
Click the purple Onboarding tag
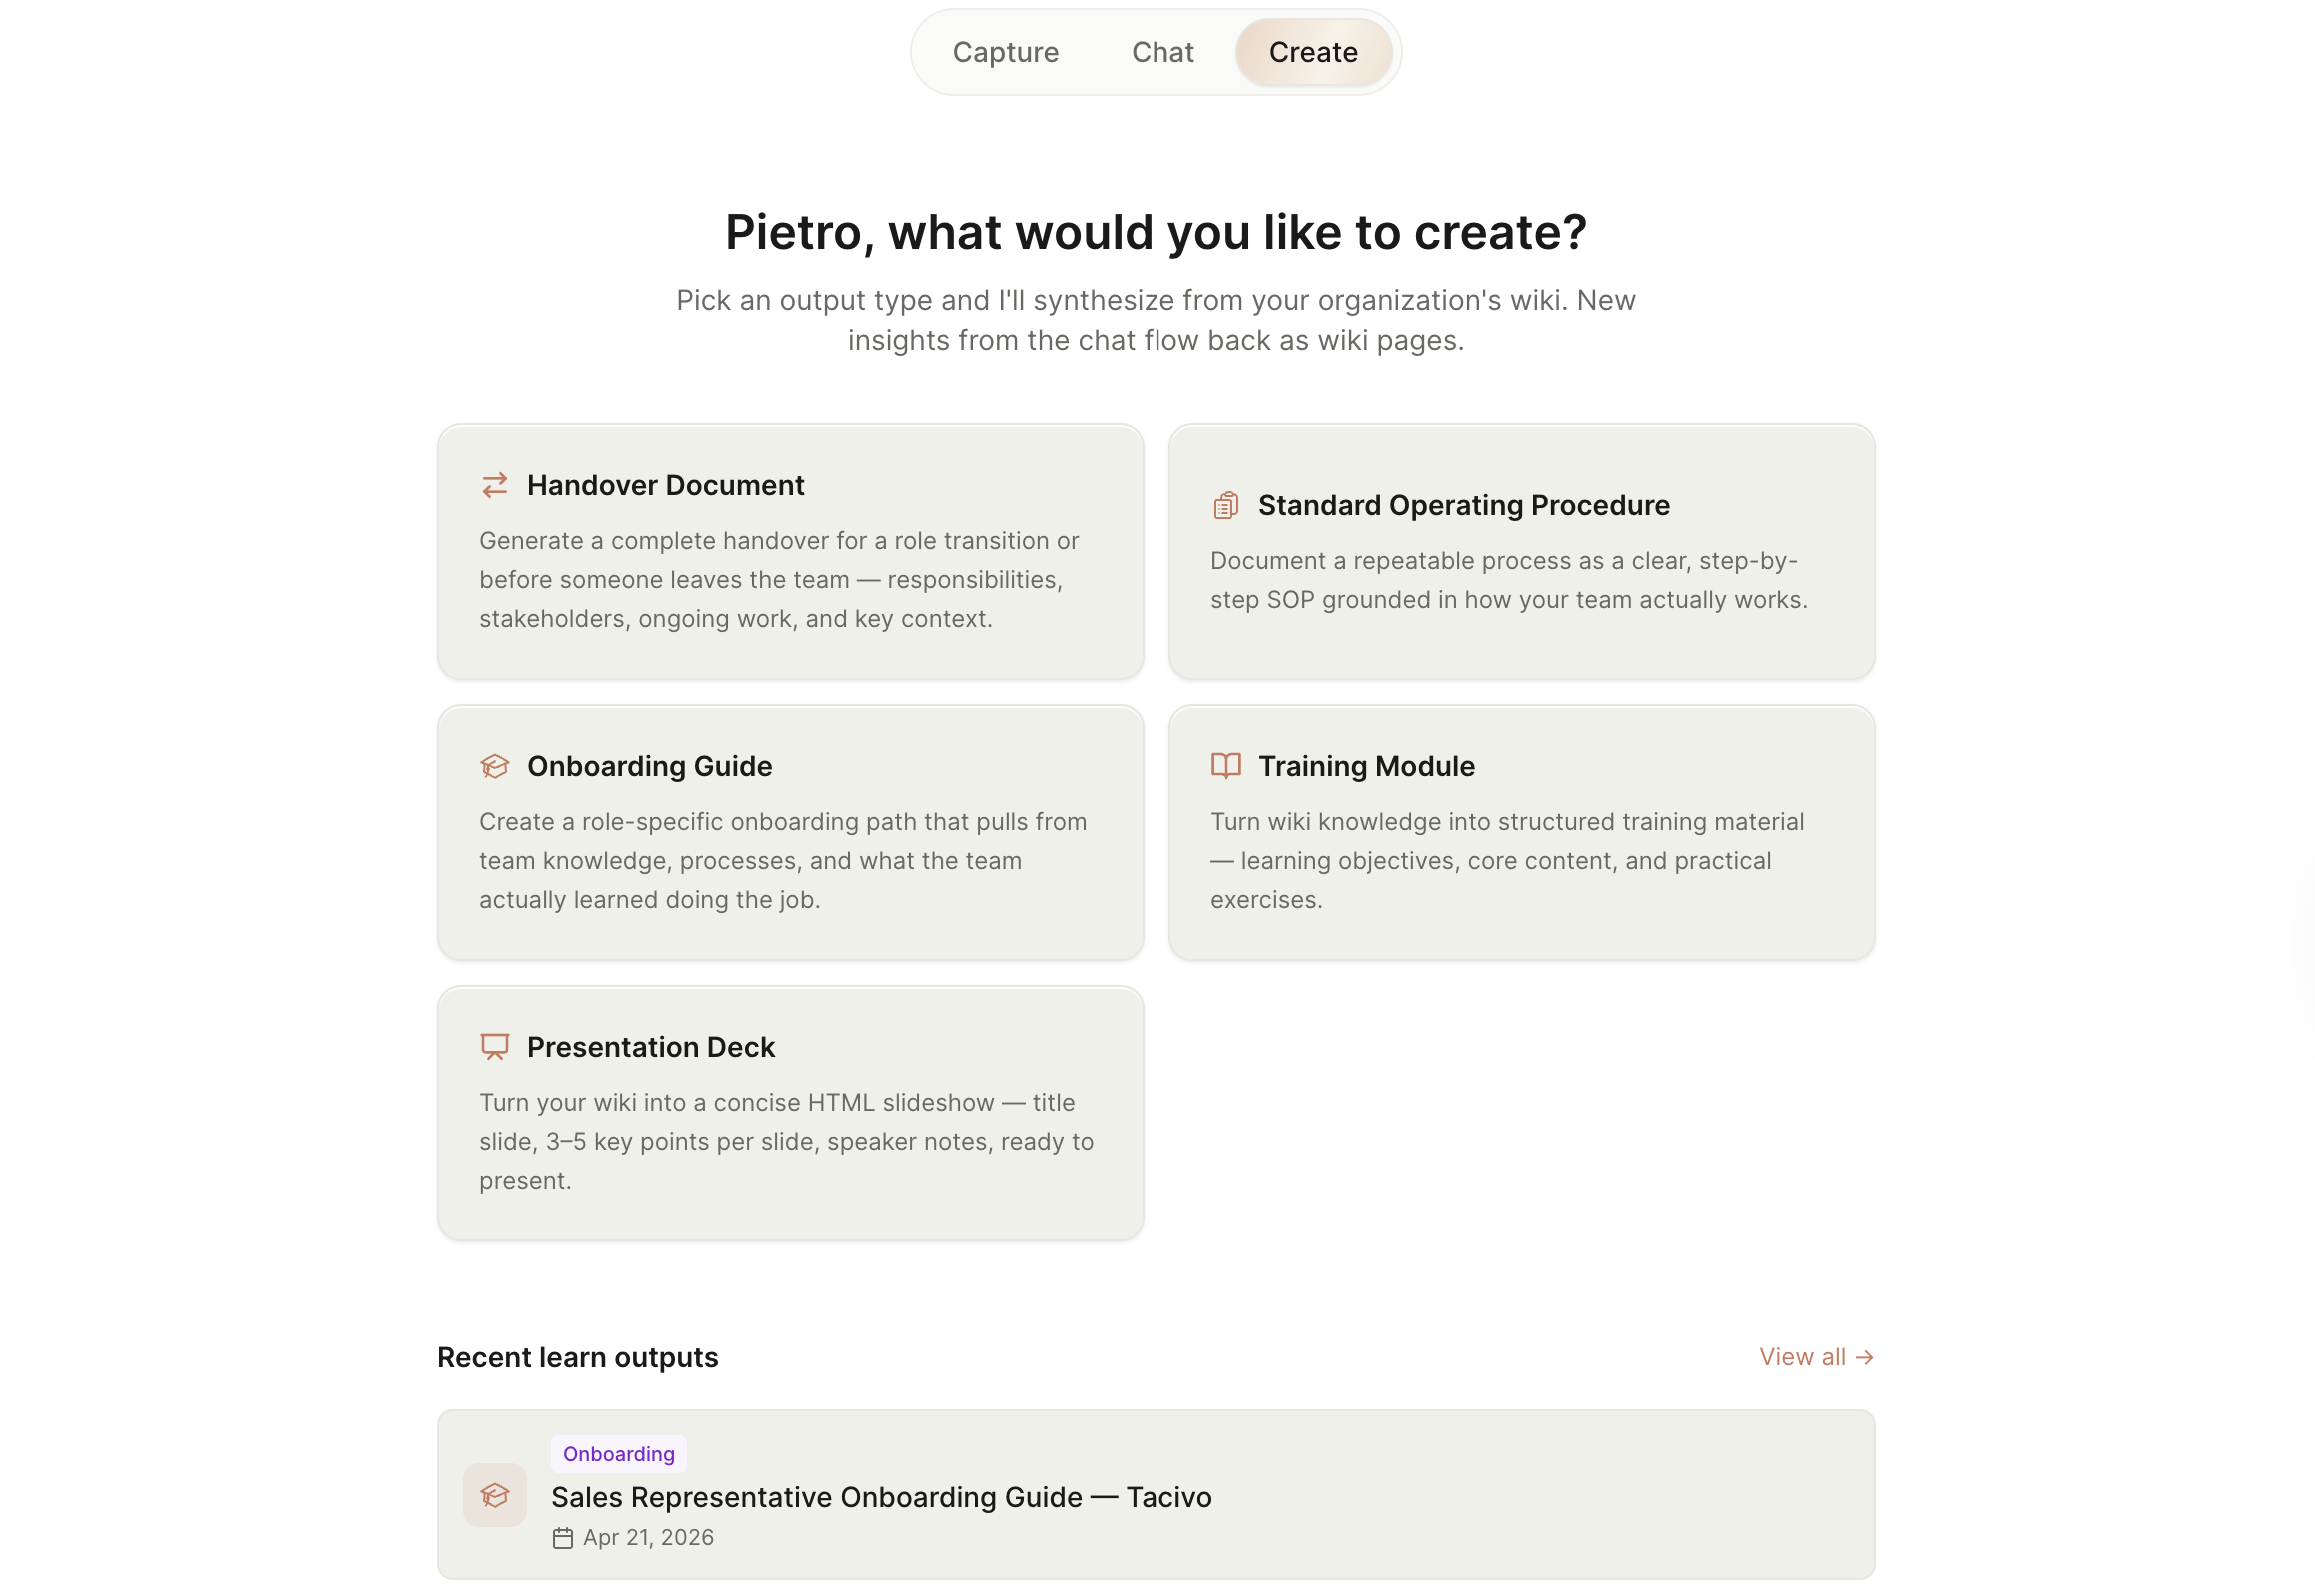coord(619,1455)
